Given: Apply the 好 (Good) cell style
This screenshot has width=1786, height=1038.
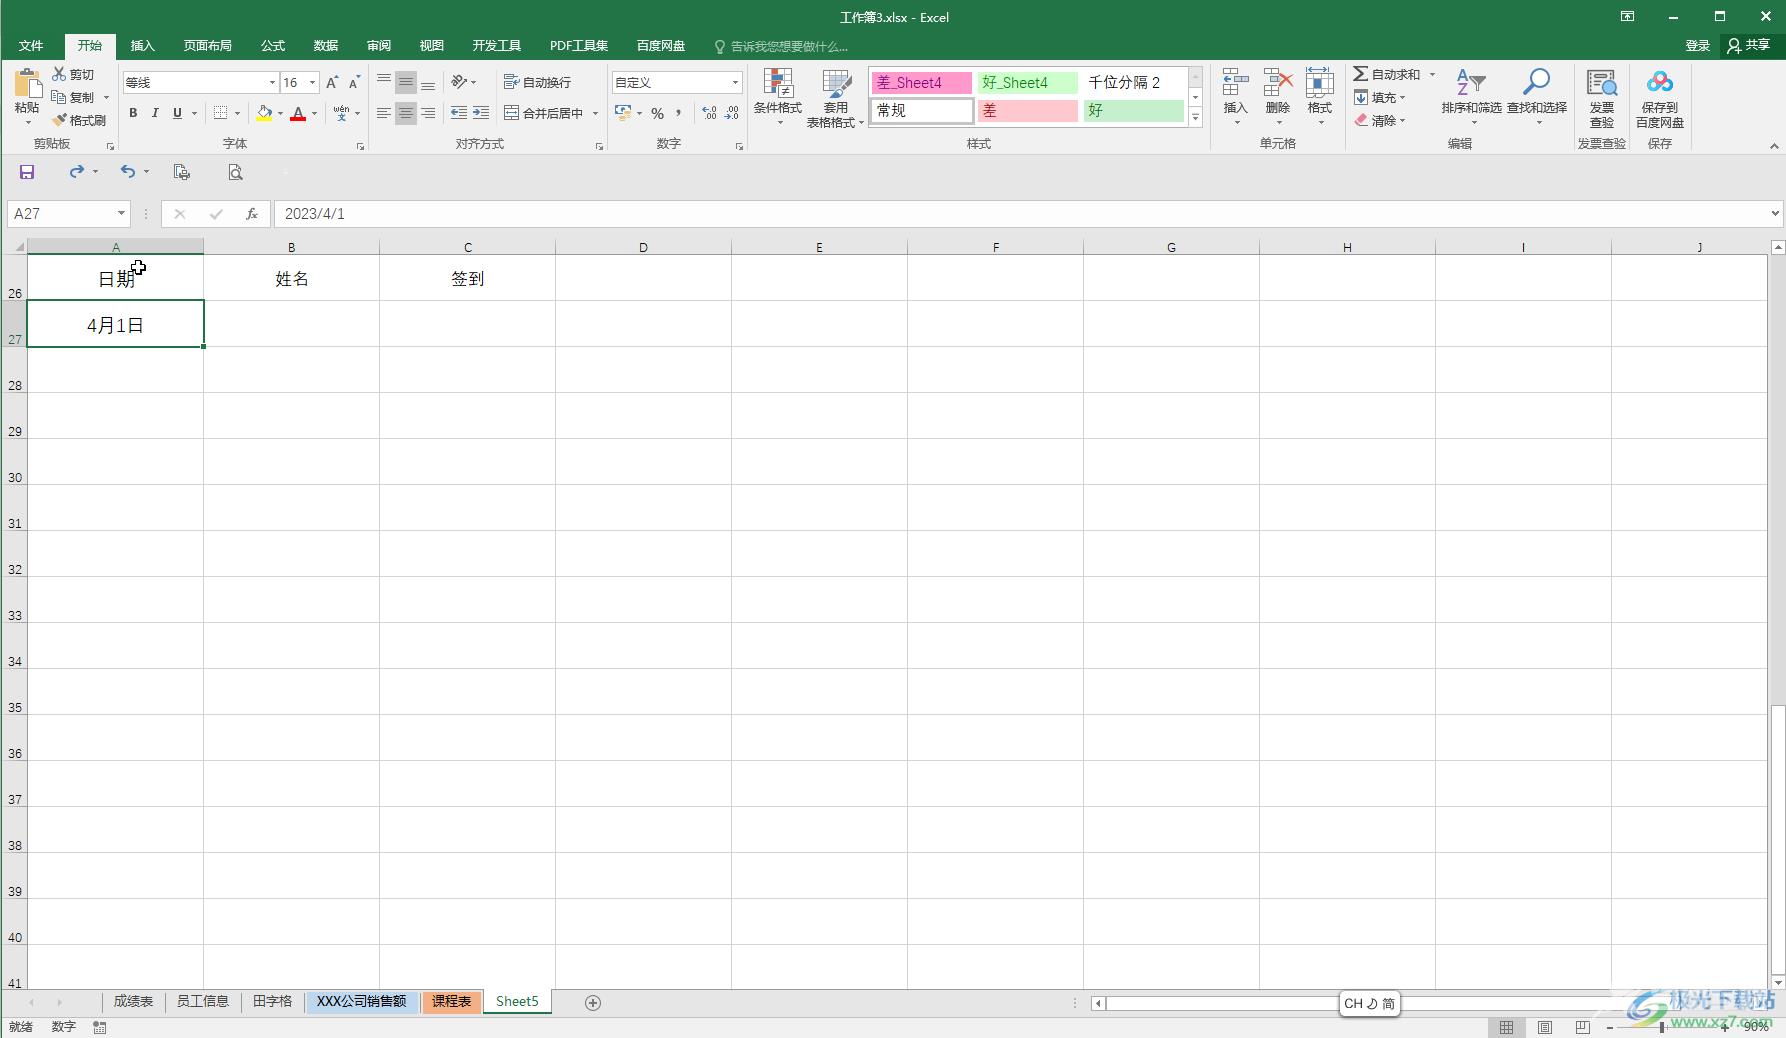Looking at the screenshot, I should (x=1133, y=111).
